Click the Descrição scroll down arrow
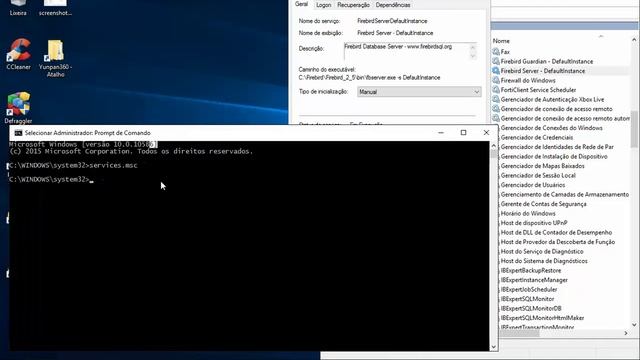Screen dimensions: 640x360 click(x=473, y=56)
